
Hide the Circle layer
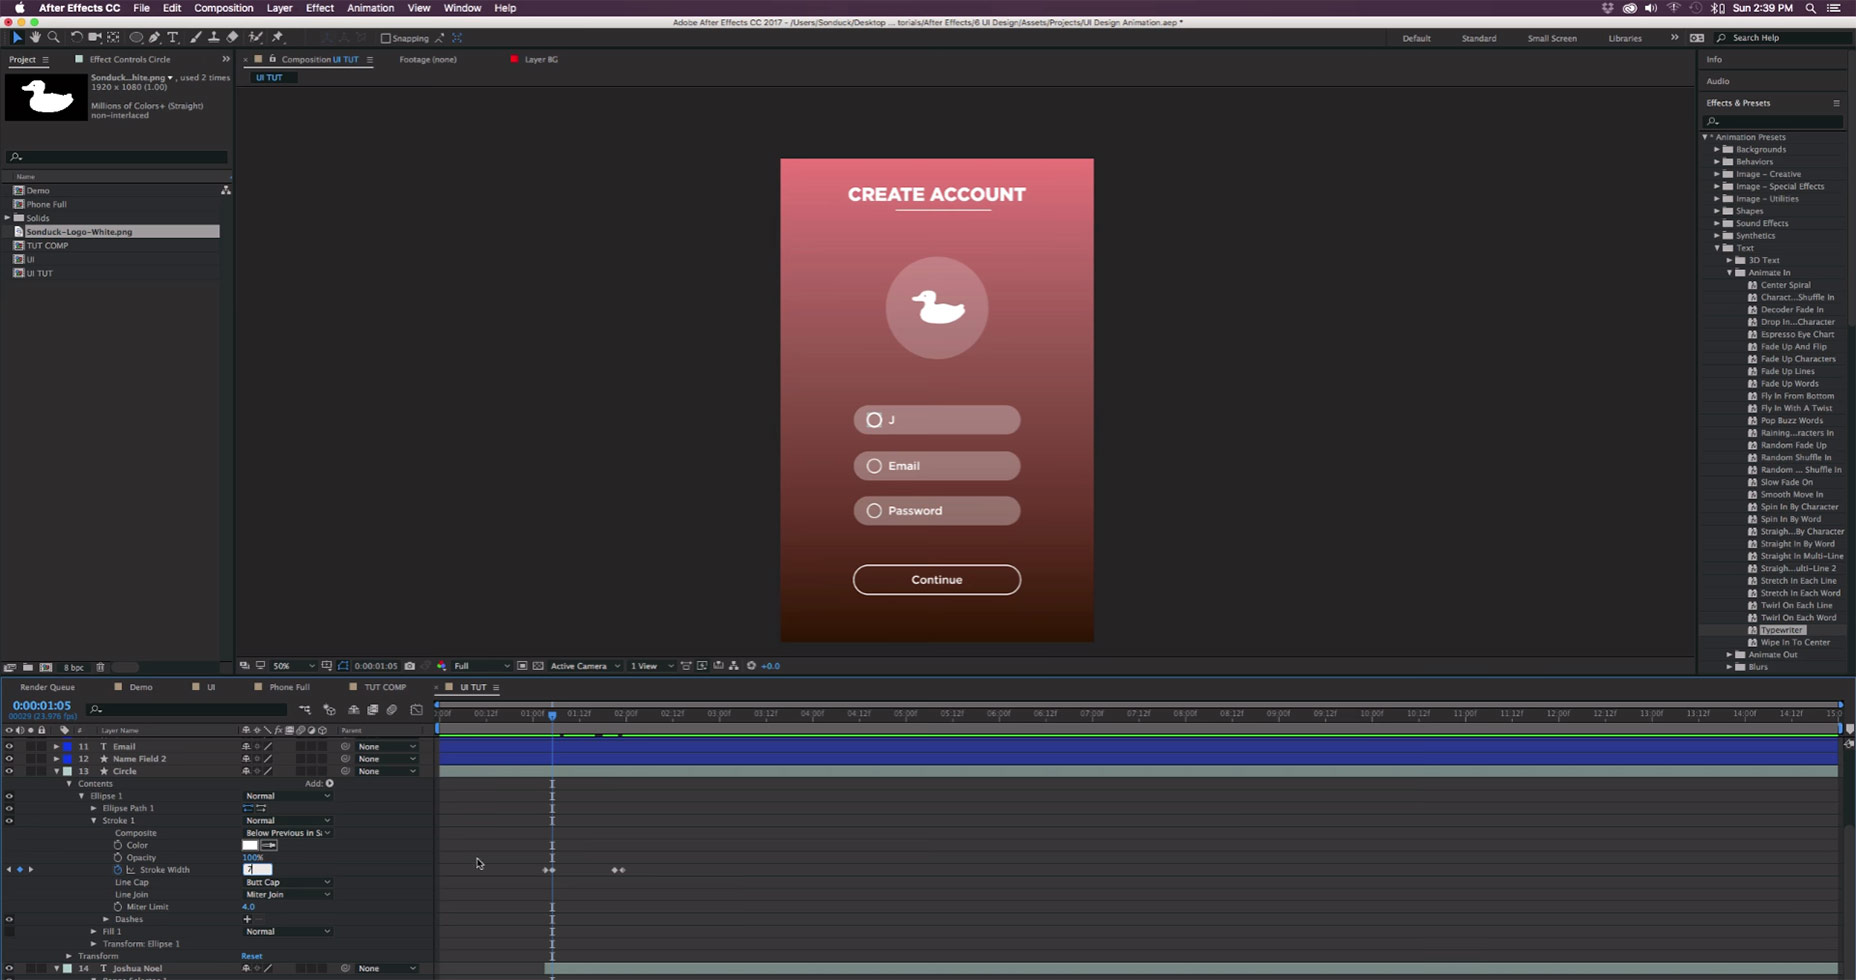(x=9, y=771)
